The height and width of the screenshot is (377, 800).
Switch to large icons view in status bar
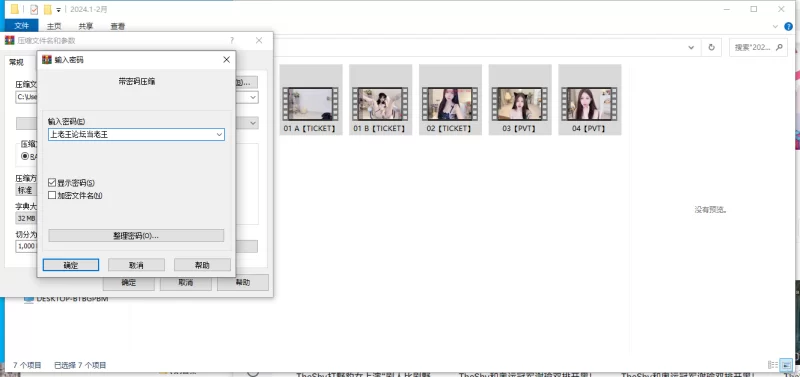(x=787, y=364)
